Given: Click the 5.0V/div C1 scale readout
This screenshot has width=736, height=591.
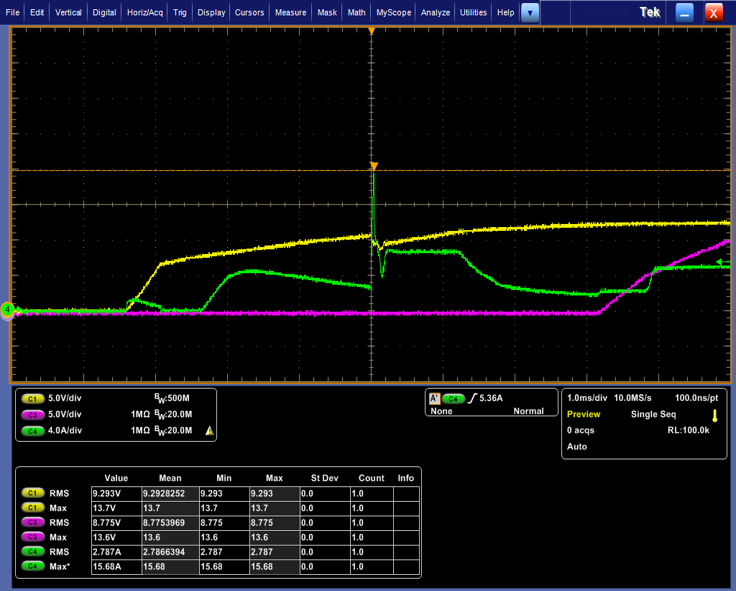Looking at the screenshot, I should pos(65,398).
